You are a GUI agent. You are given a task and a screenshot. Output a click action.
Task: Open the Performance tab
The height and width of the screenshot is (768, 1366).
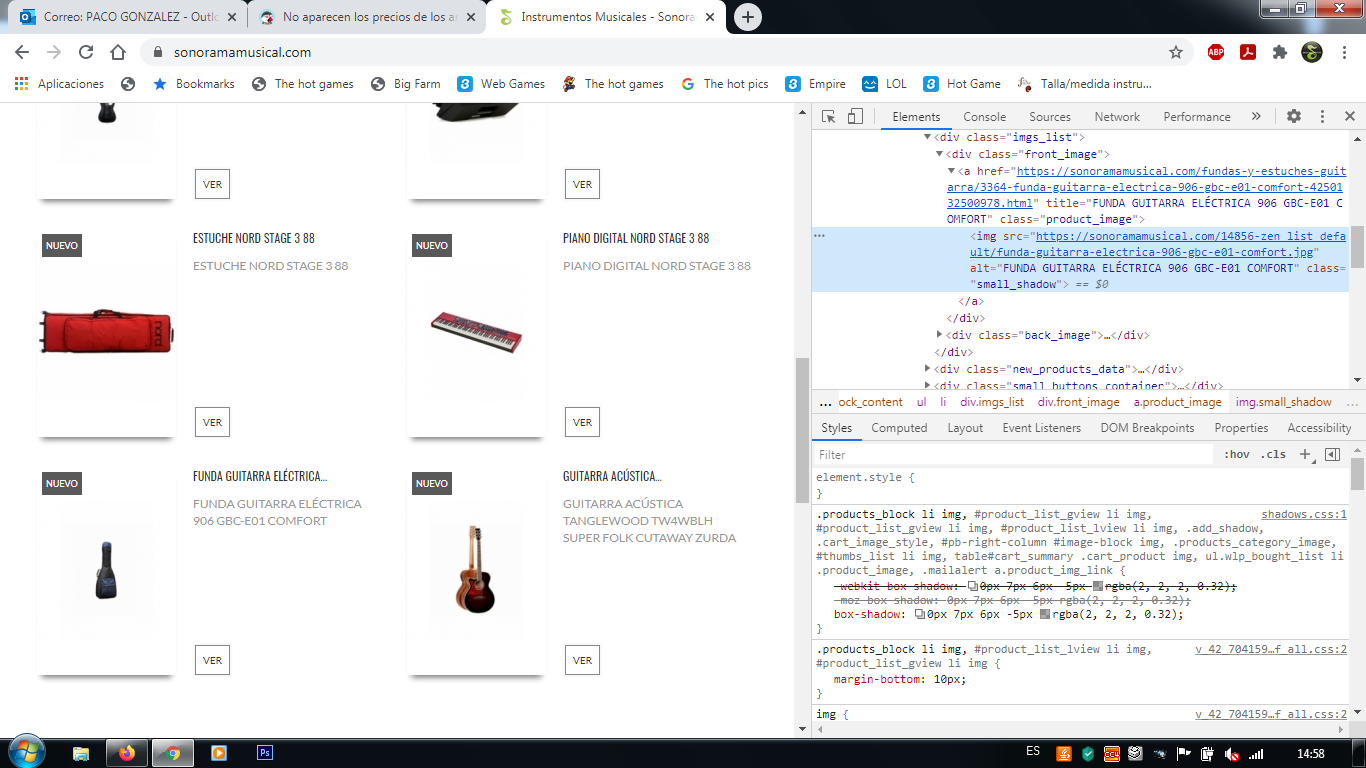click(x=1197, y=117)
